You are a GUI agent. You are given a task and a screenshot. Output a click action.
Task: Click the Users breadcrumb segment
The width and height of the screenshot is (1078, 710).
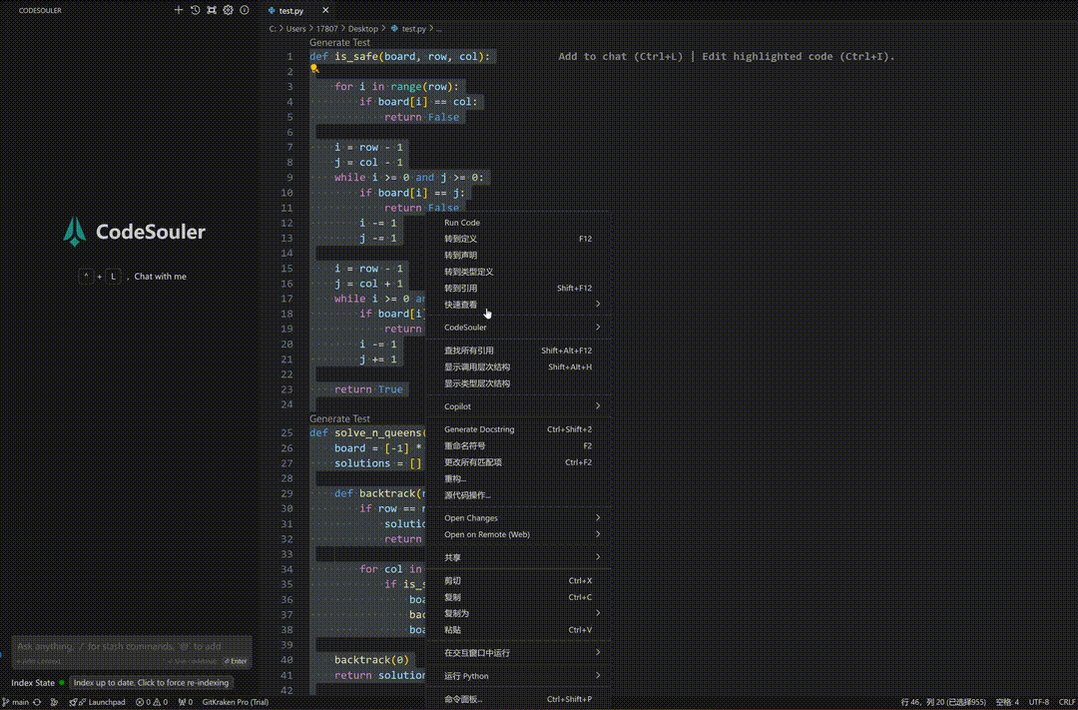click(x=296, y=29)
